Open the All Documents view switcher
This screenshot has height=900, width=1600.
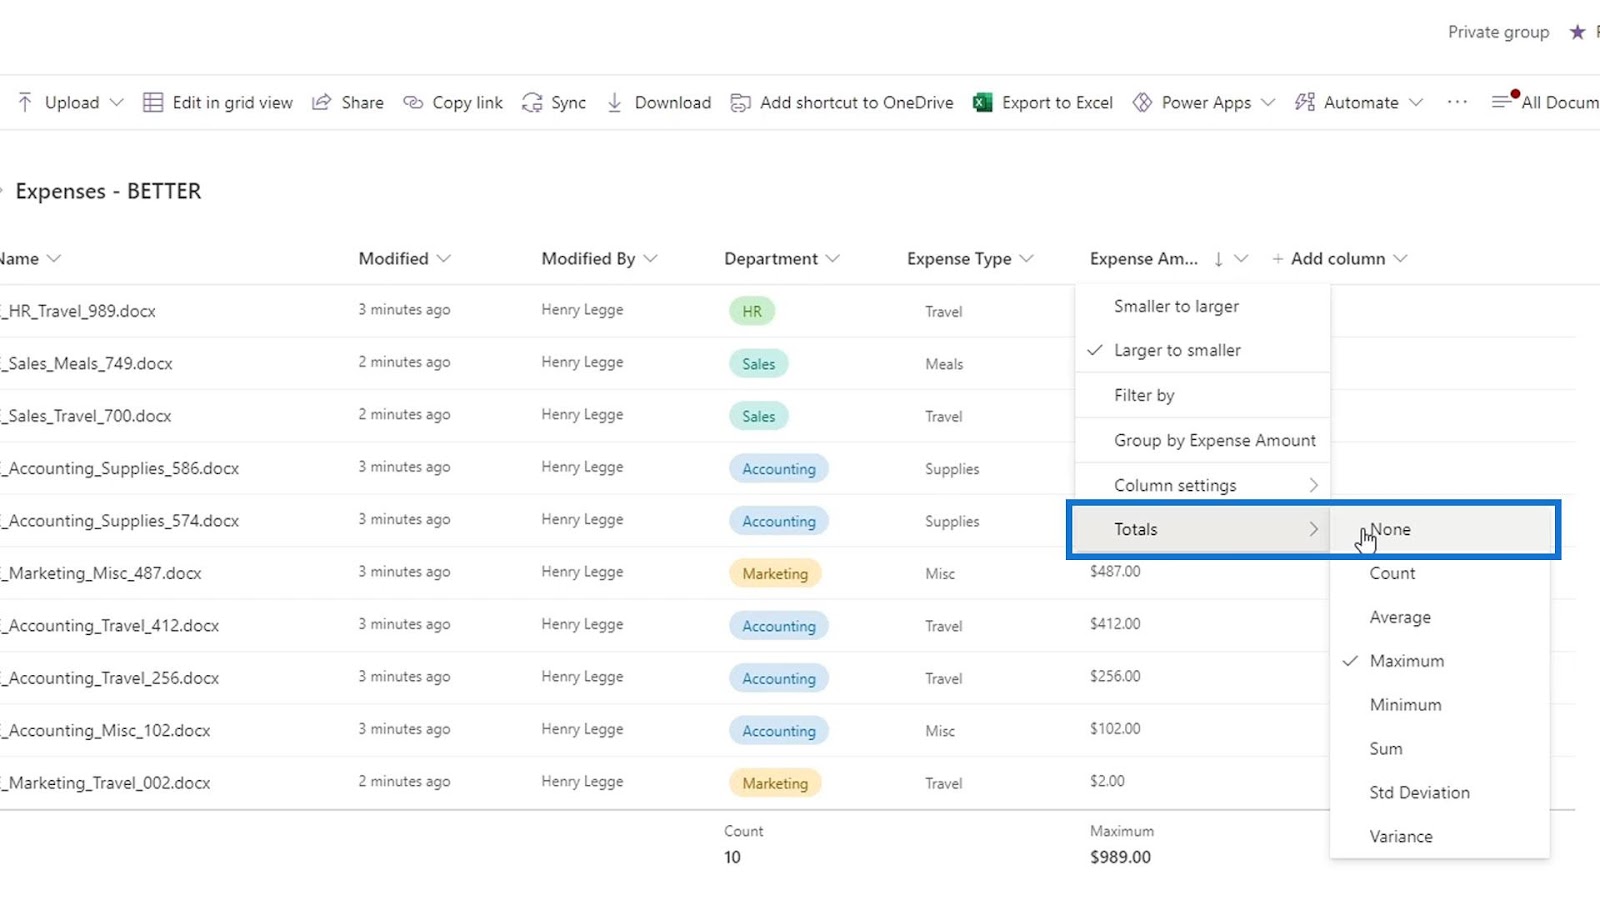click(1545, 102)
